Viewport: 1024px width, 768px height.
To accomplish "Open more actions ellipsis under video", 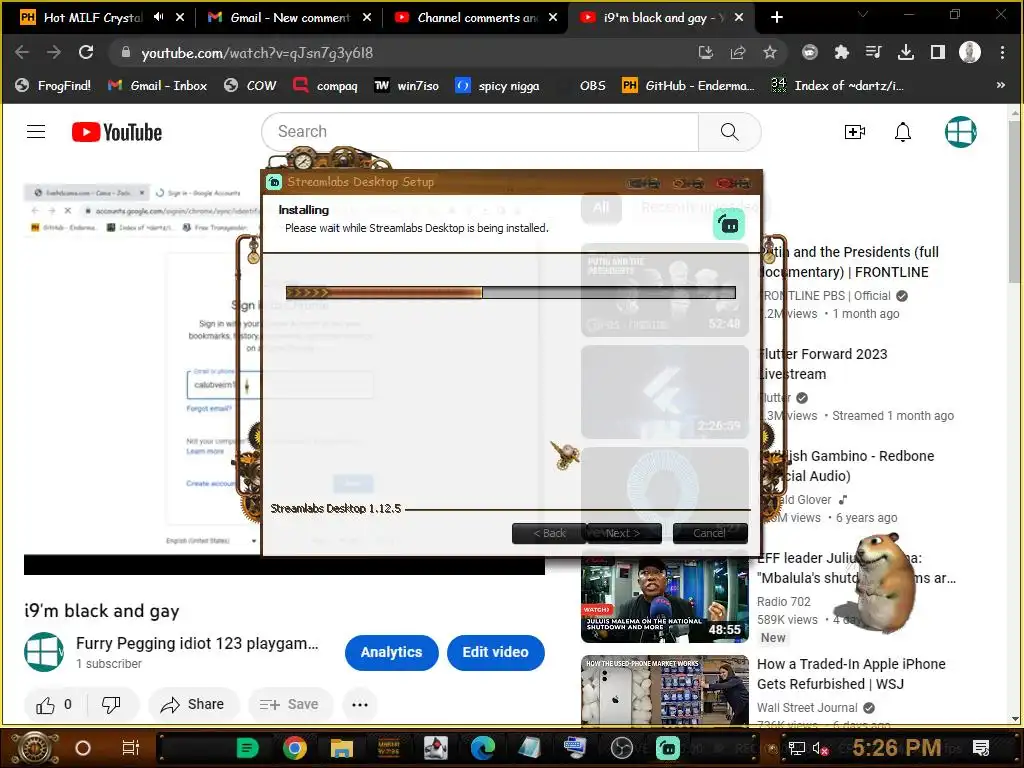I will tap(360, 705).
